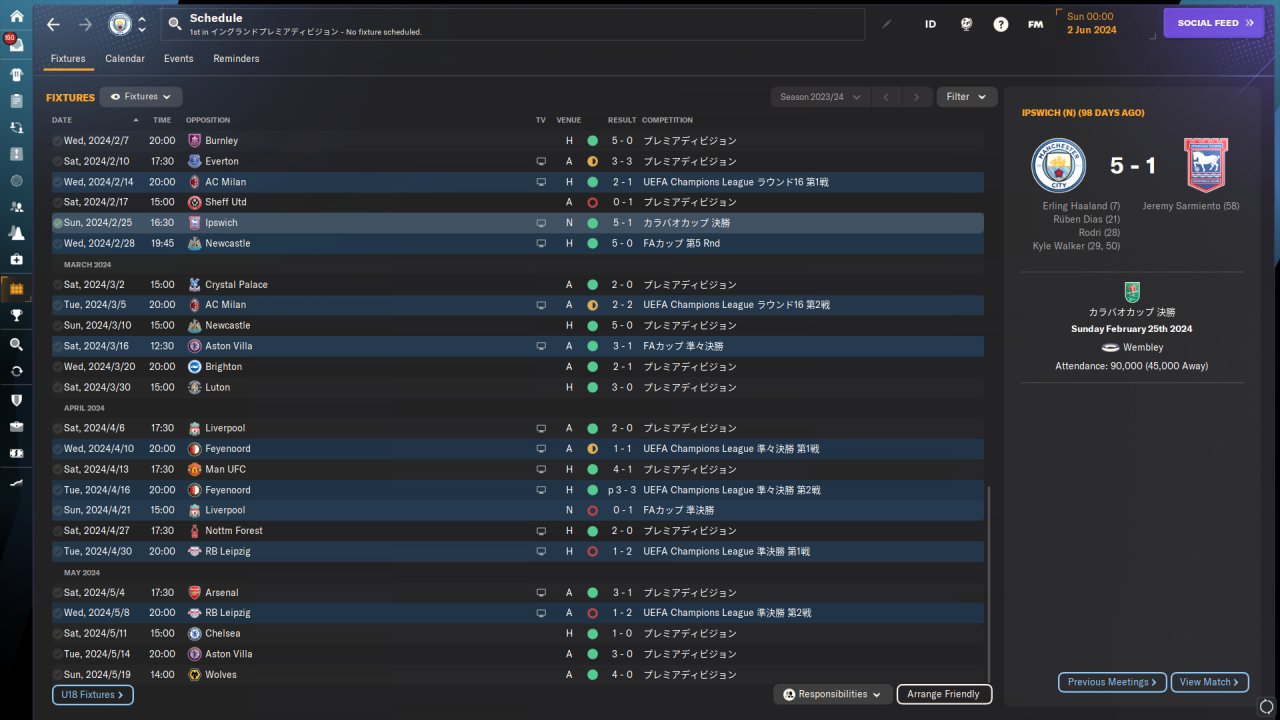This screenshot has height=720, width=1280.
Task: Open the two-people Staff icon in sidebar
Action: 16,207
